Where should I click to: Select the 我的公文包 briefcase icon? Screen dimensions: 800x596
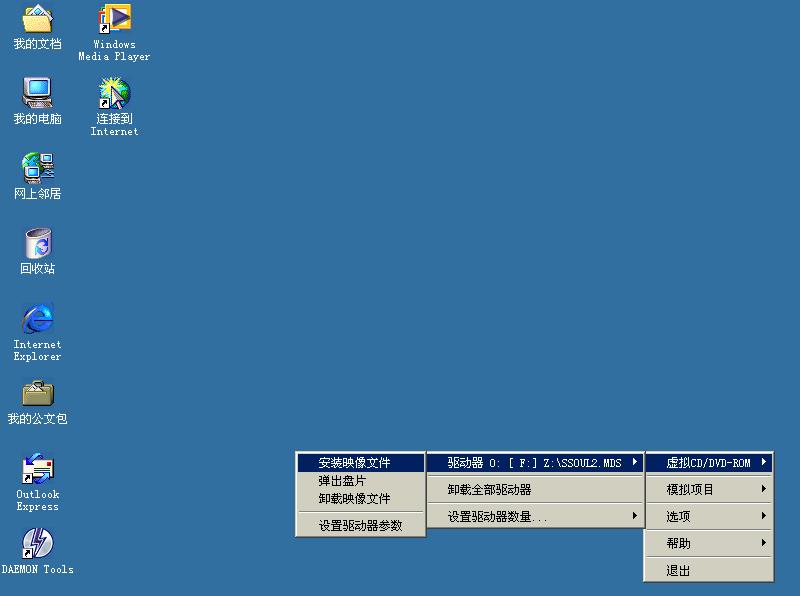click(x=37, y=403)
